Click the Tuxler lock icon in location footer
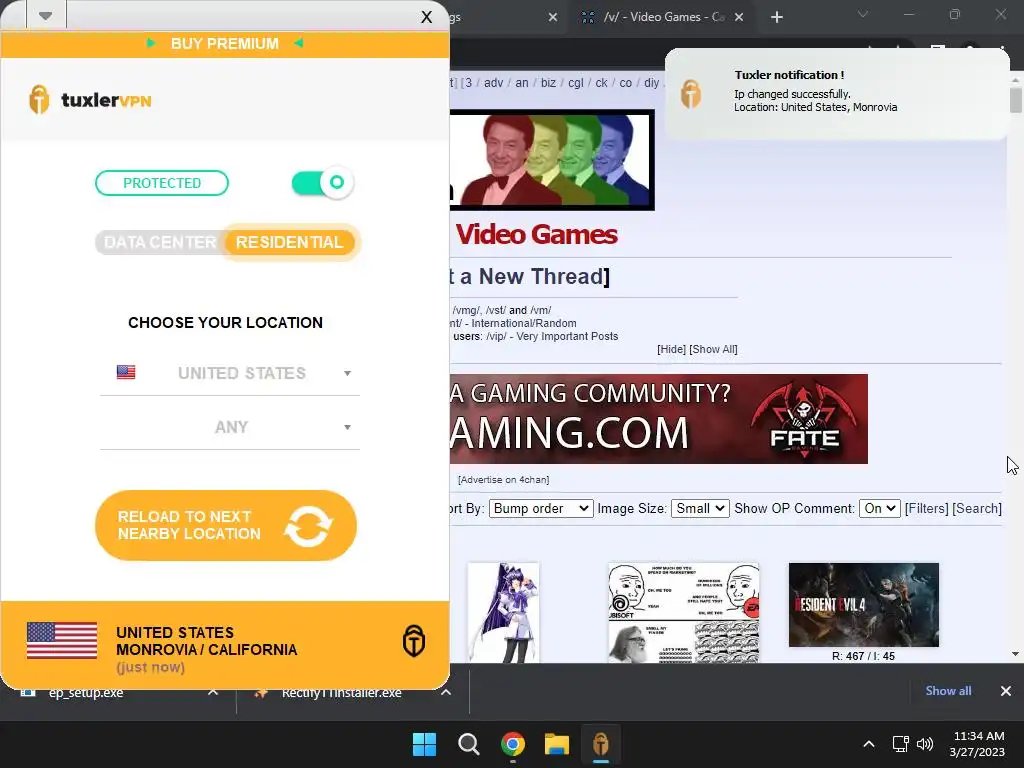This screenshot has height=768, width=1024. pyautogui.click(x=413, y=641)
